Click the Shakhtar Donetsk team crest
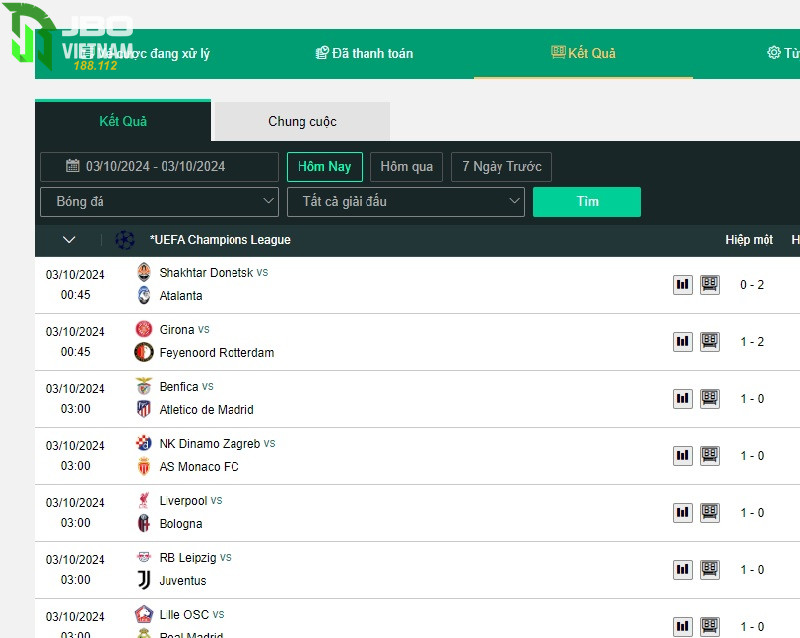The image size is (800, 638). (144, 272)
